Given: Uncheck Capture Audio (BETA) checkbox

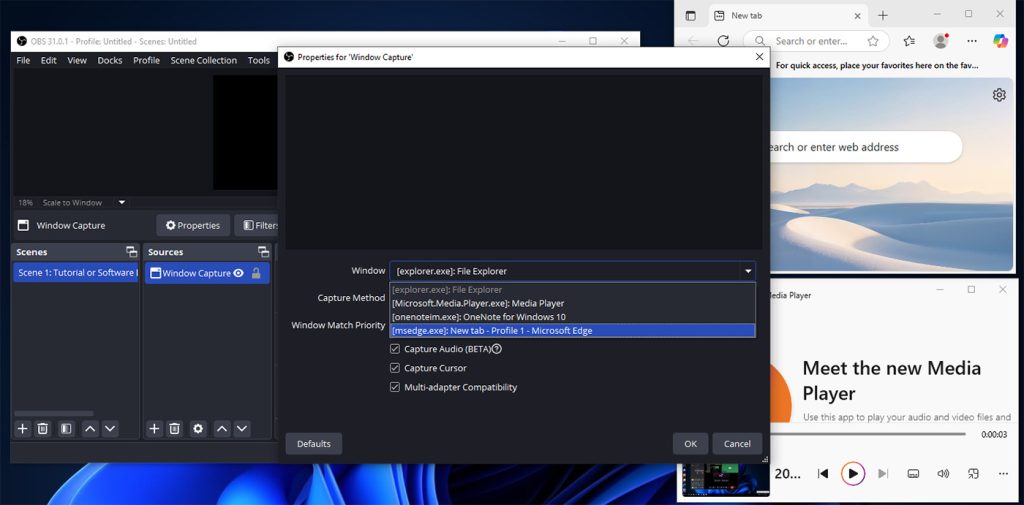Looking at the screenshot, I should tap(394, 349).
